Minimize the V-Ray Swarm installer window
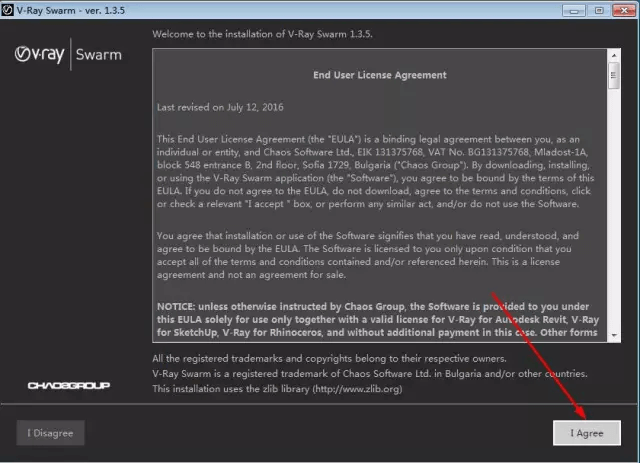 tap(574, 11)
